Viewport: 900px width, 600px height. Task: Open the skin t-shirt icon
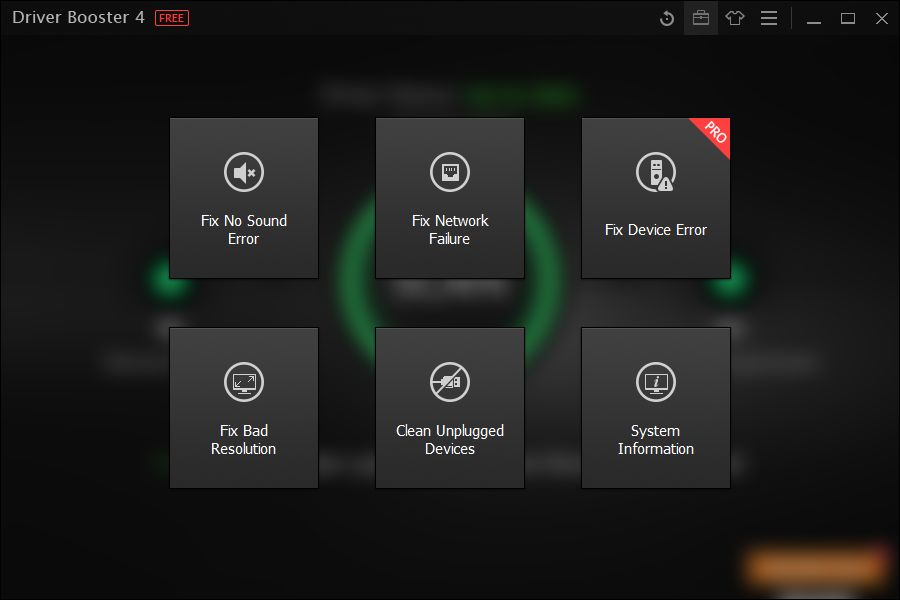(x=735, y=18)
